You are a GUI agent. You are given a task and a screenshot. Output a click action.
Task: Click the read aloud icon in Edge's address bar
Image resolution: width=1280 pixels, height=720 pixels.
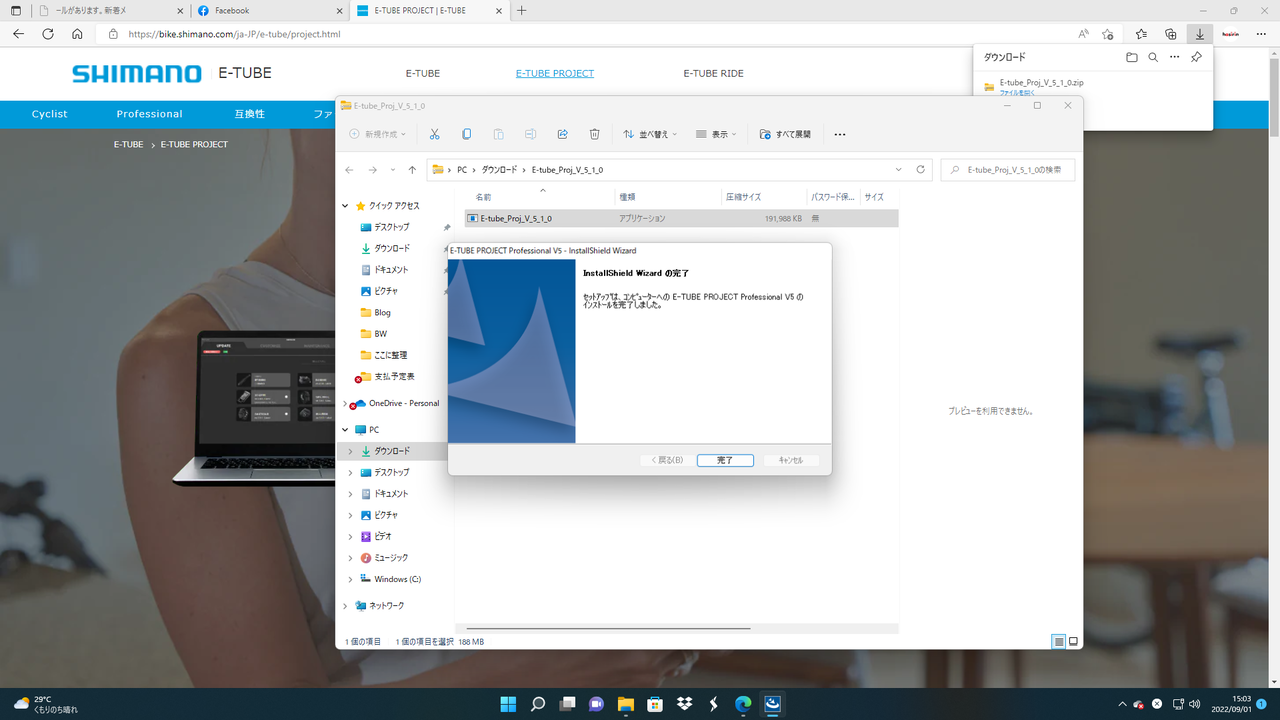[1084, 34]
